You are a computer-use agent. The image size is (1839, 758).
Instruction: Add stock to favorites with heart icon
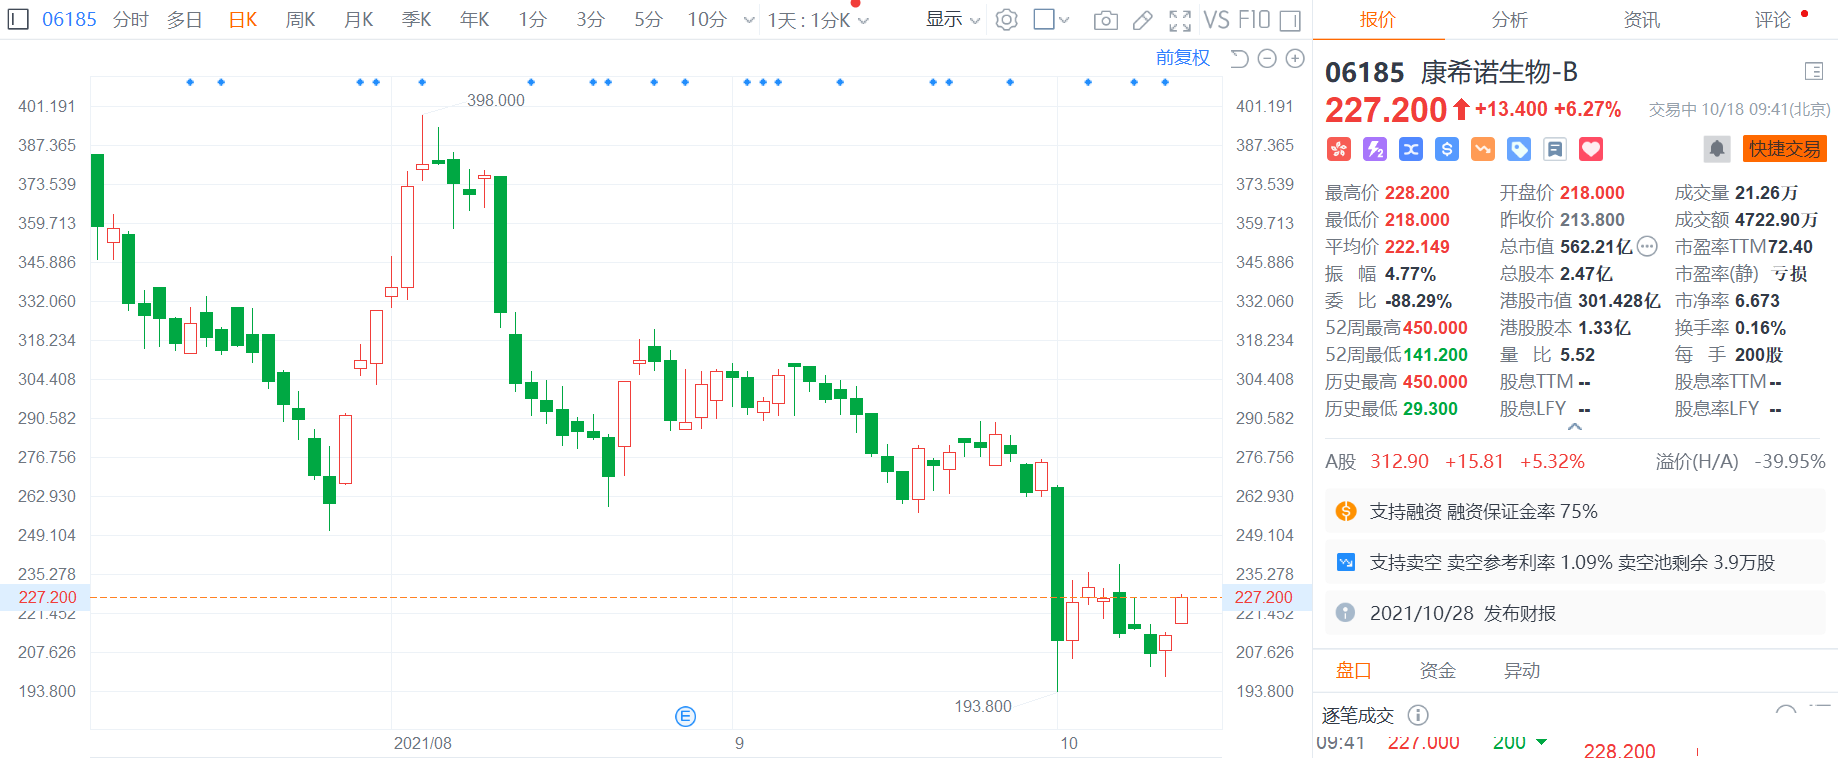(x=1590, y=149)
